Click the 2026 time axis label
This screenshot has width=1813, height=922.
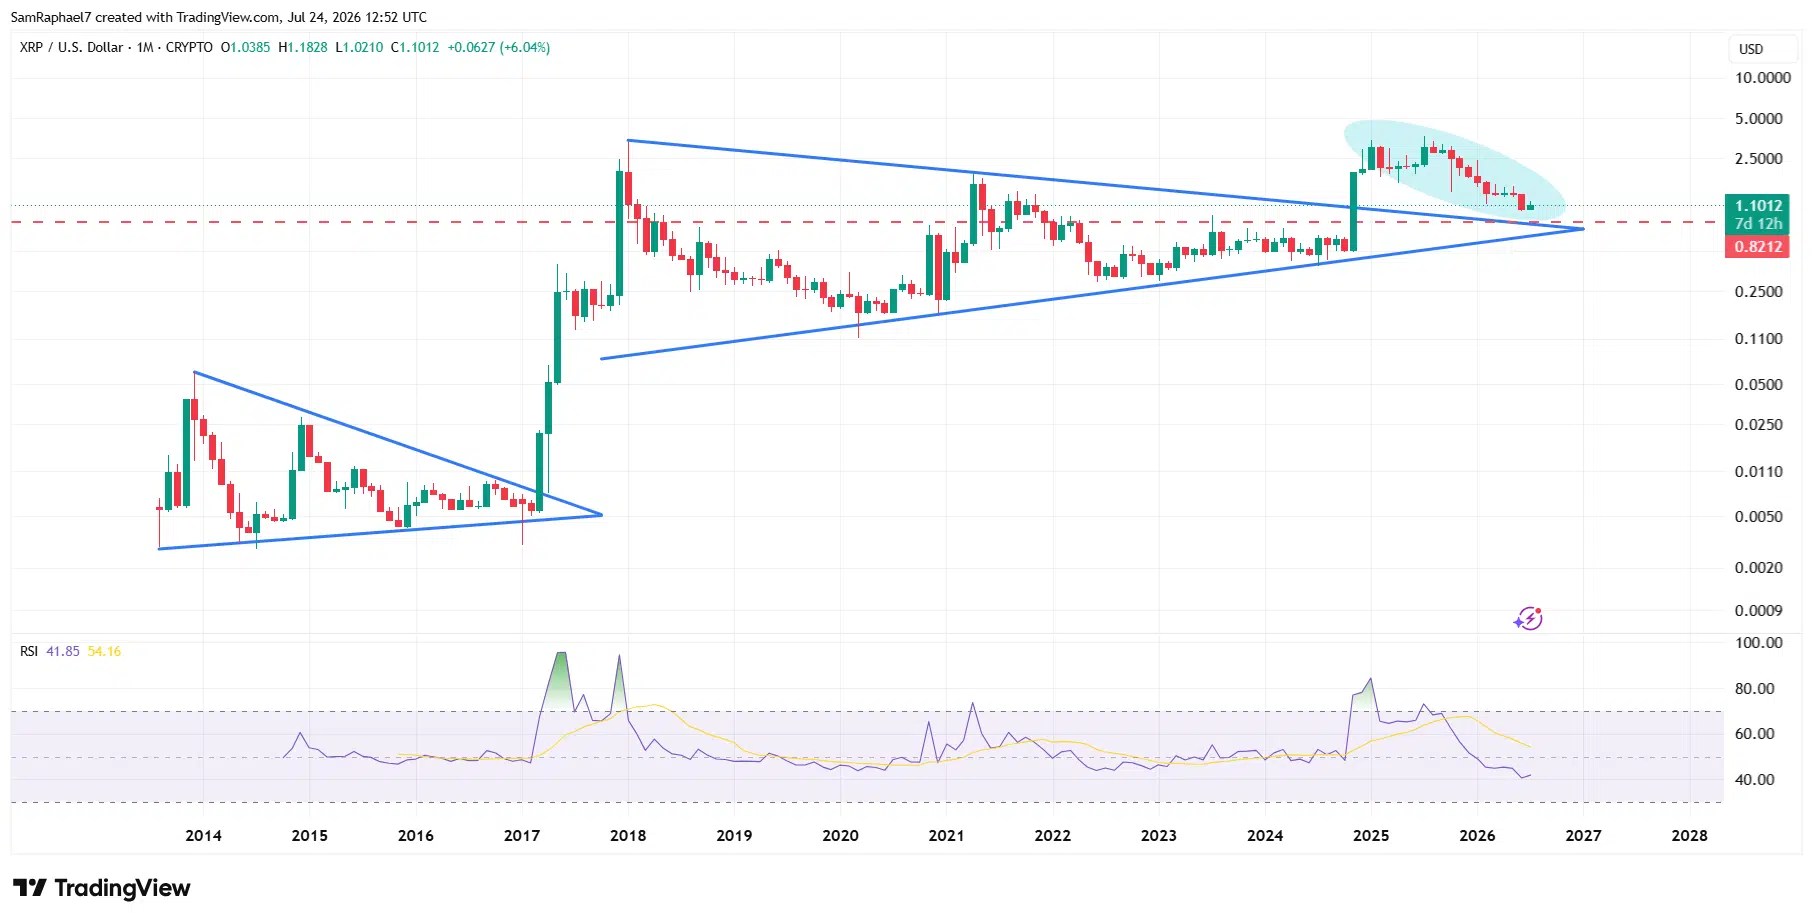click(1477, 836)
